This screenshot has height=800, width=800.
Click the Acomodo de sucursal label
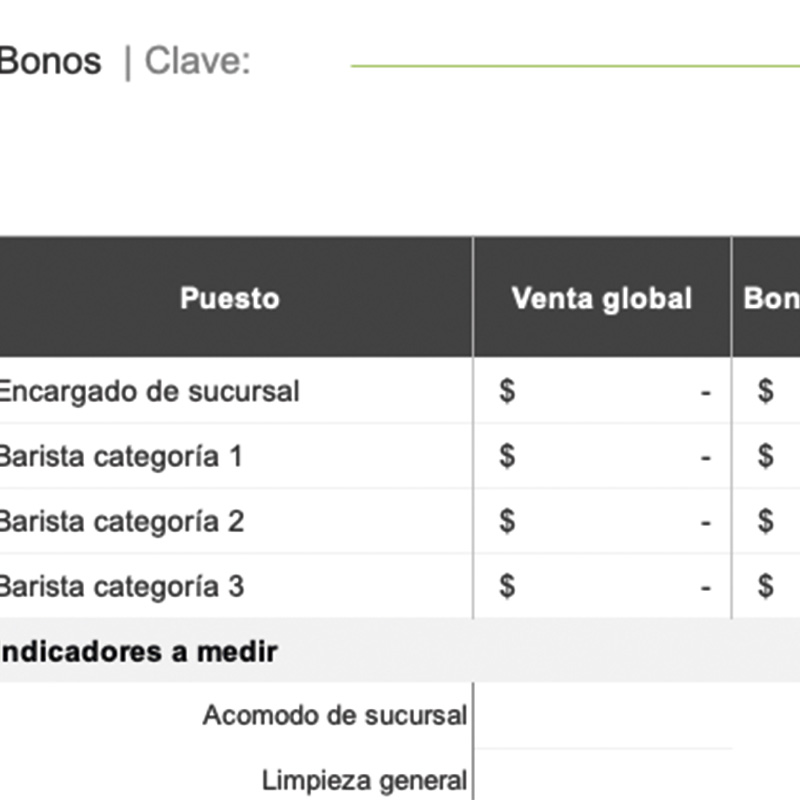coord(334,716)
